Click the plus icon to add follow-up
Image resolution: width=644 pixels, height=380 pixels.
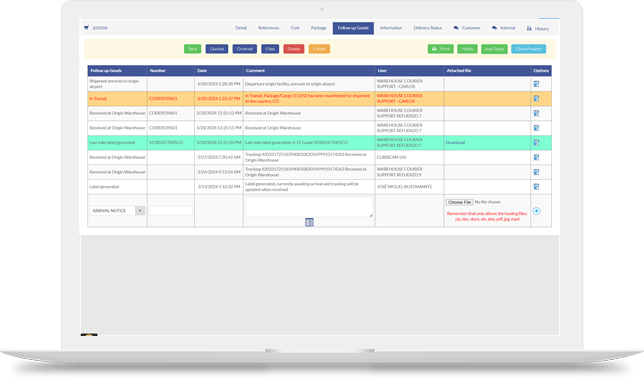pos(536,211)
